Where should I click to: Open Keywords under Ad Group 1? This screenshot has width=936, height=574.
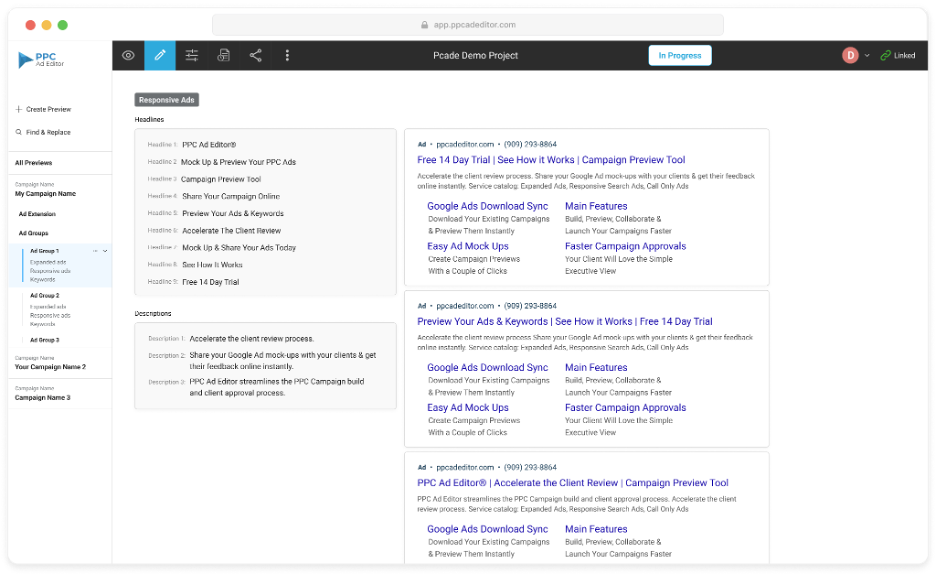(42, 279)
